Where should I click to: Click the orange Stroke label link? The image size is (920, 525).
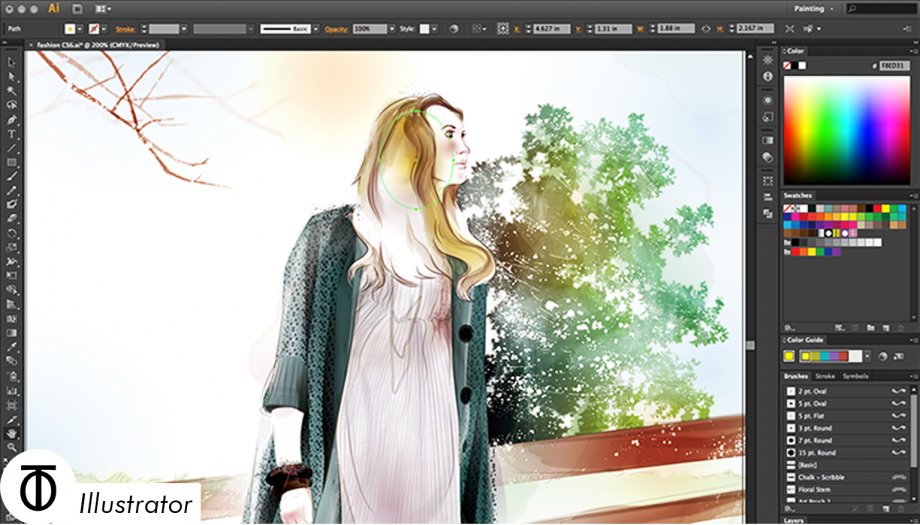click(125, 29)
